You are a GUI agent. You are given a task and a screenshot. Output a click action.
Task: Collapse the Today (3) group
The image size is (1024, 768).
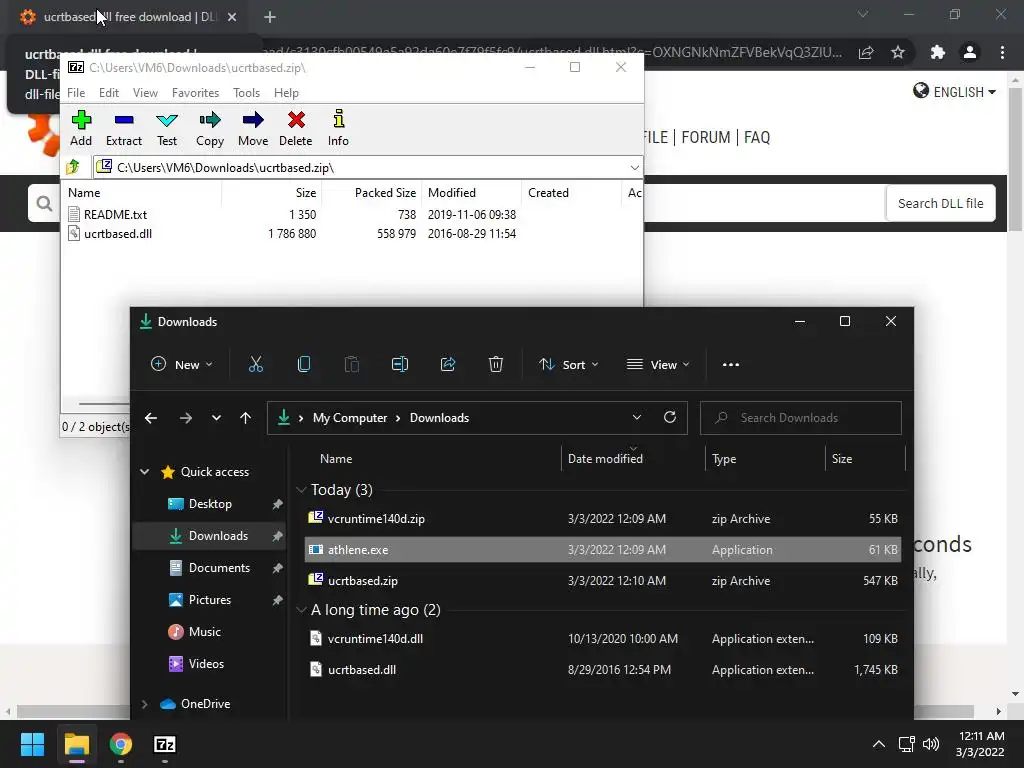click(x=301, y=490)
